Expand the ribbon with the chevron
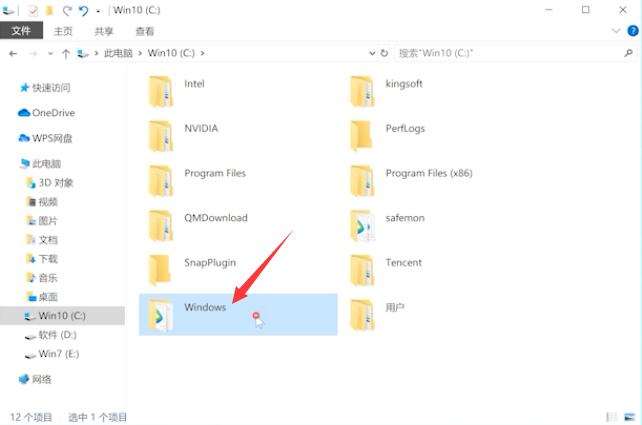 616,31
